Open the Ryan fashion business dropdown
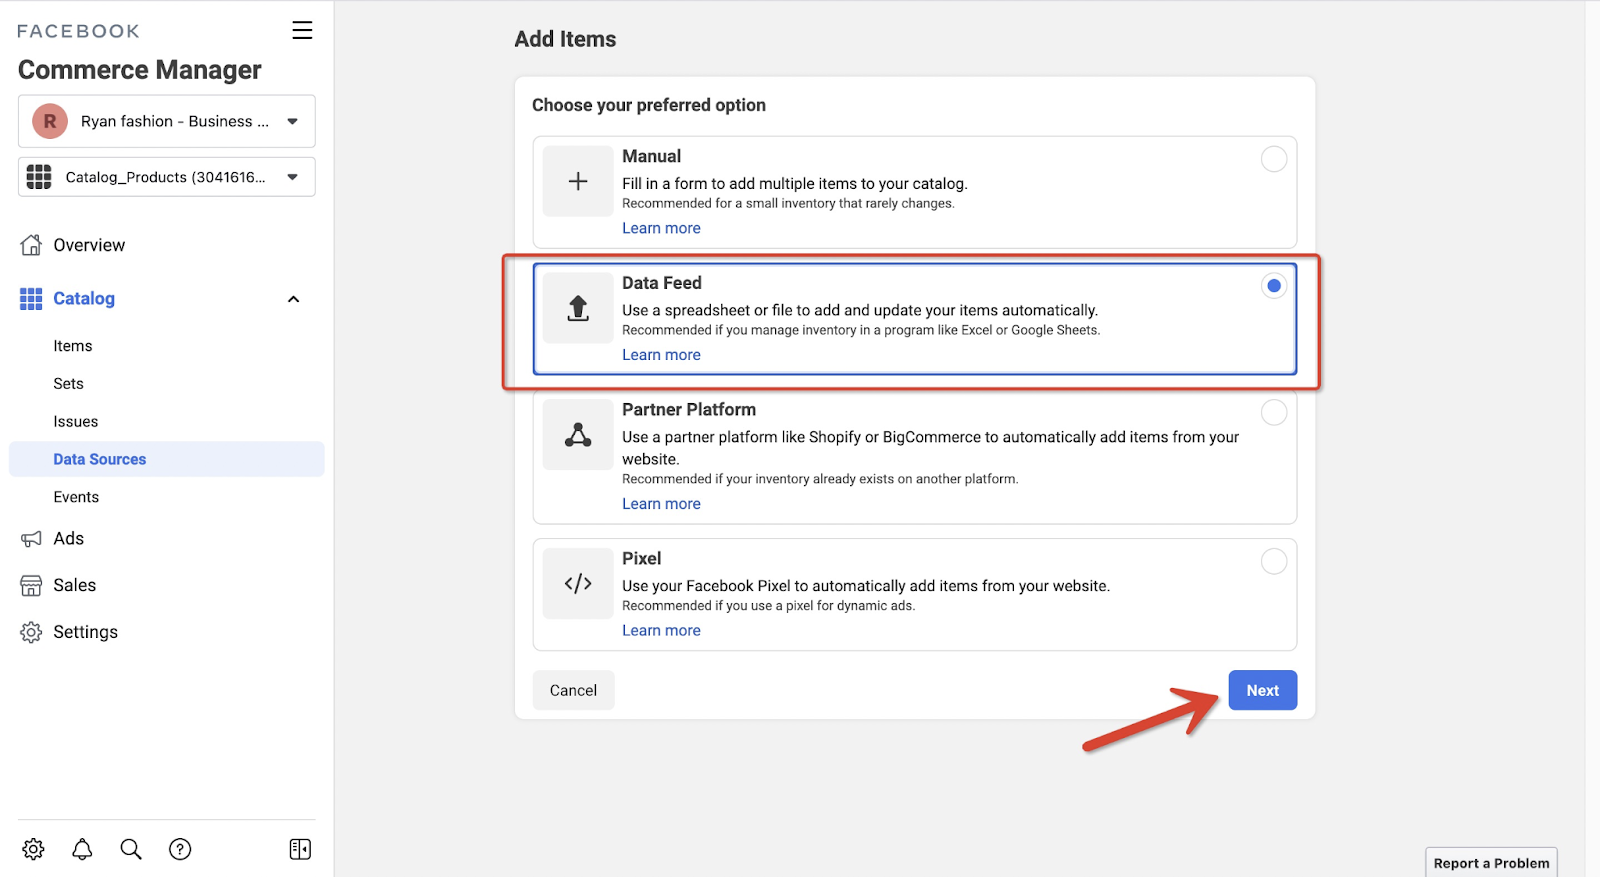Viewport: 1600px width, 877px height. click(167, 121)
